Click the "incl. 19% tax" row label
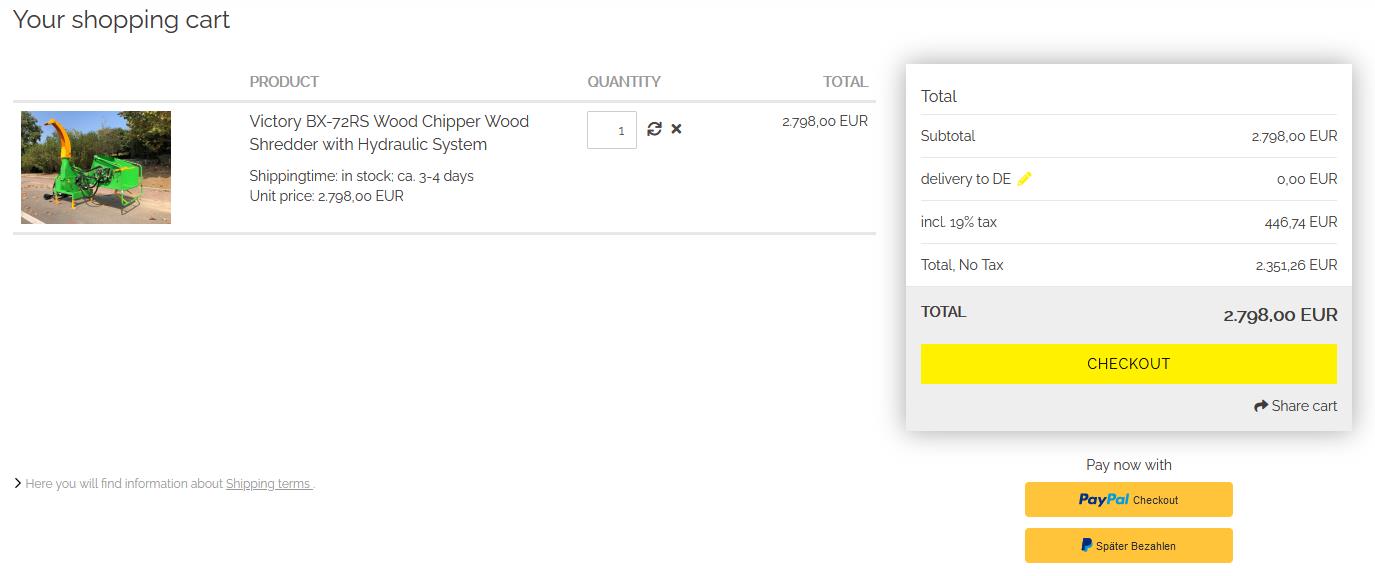 point(959,222)
